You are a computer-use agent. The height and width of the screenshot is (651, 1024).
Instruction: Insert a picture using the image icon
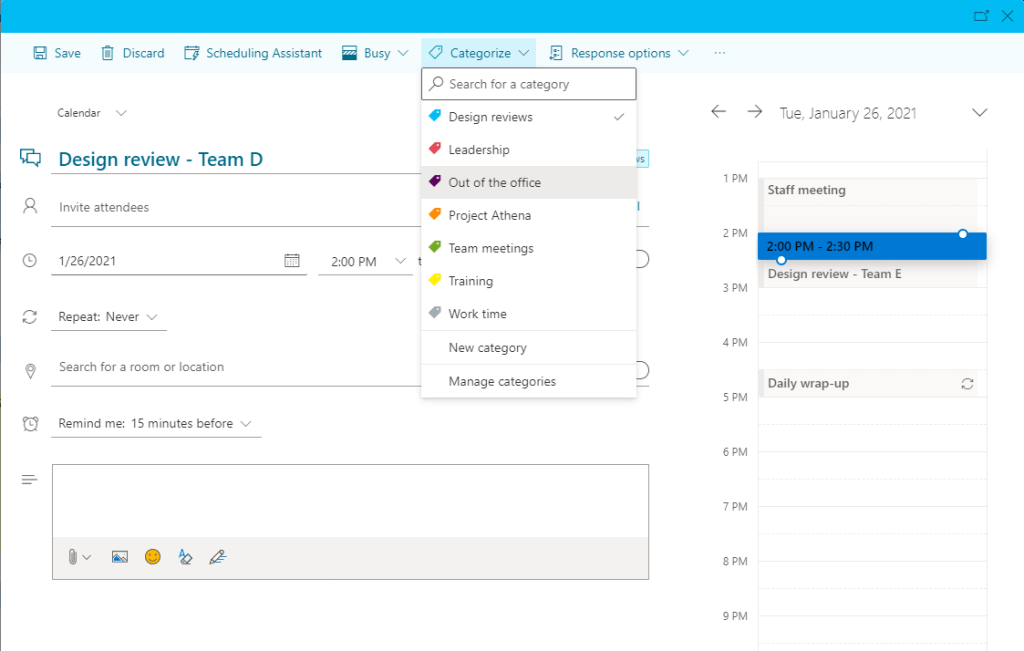tap(120, 557)
